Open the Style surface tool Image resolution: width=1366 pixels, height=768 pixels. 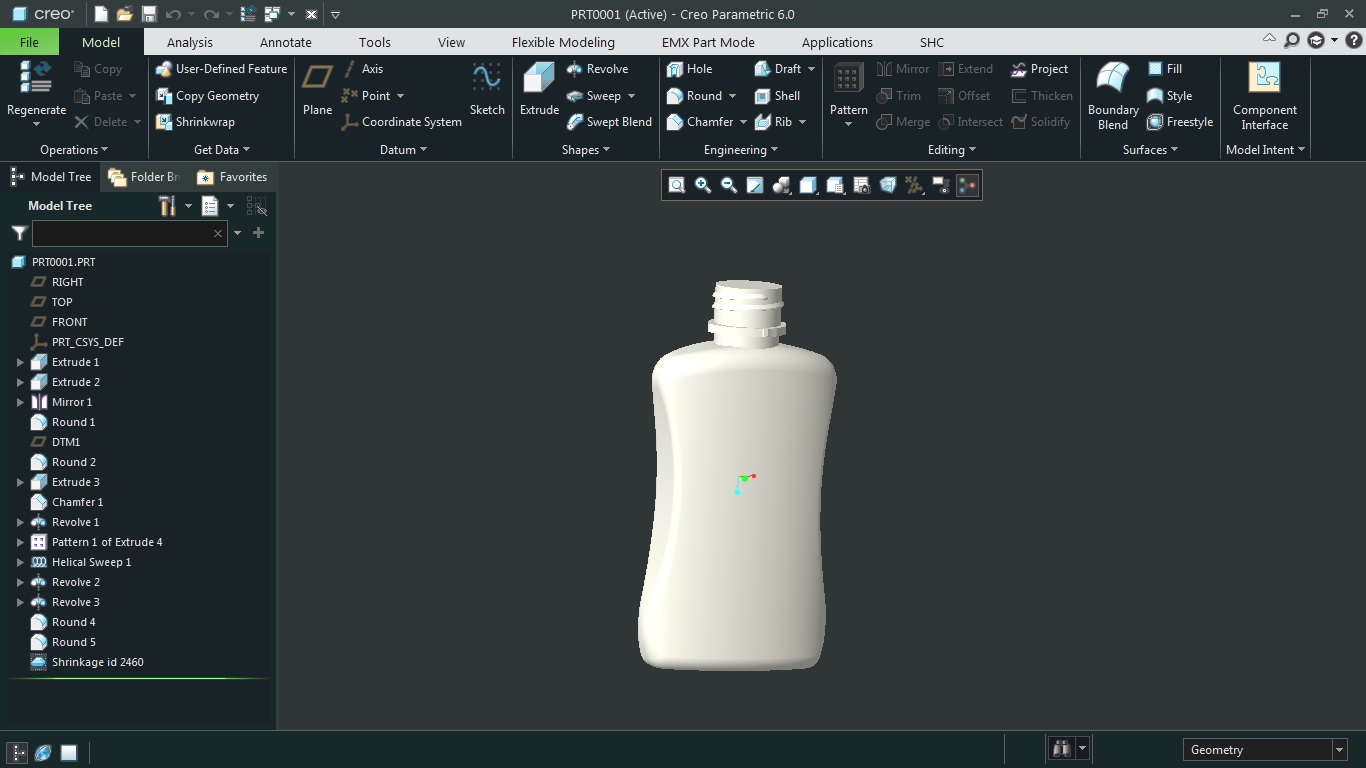coord(1169,96)
